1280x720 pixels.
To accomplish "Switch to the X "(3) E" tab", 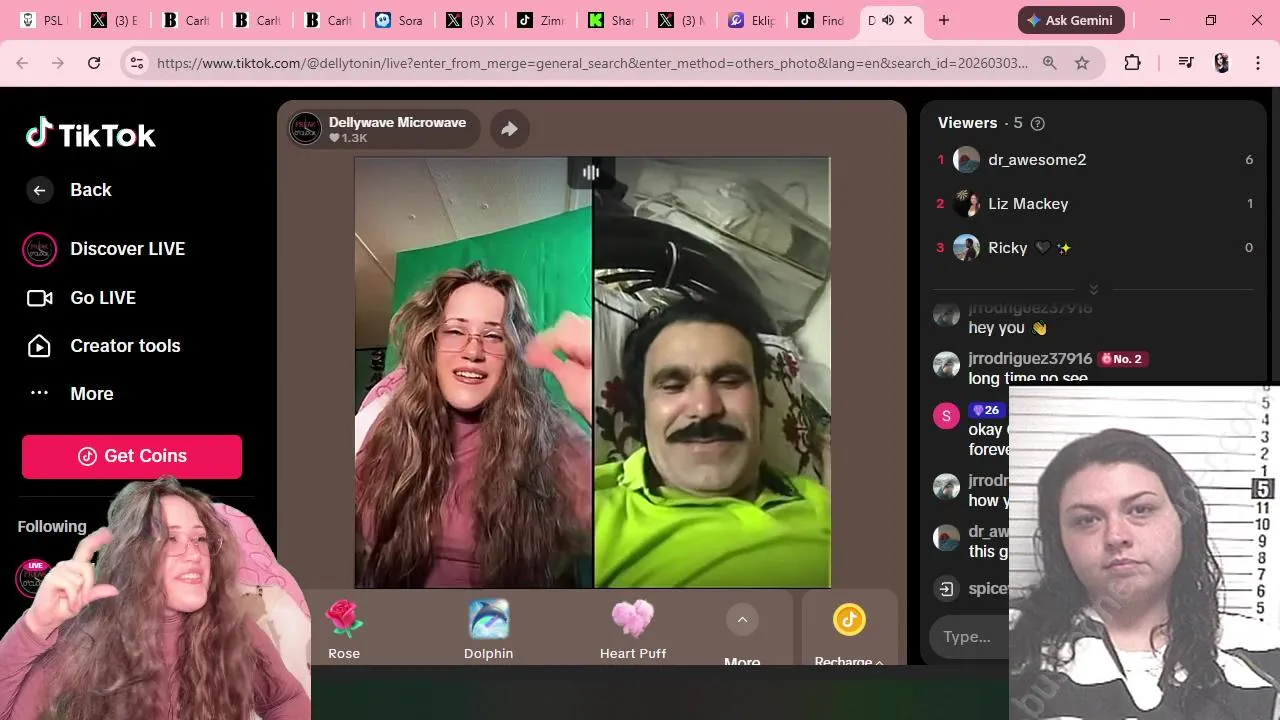I will coord(114,20).
